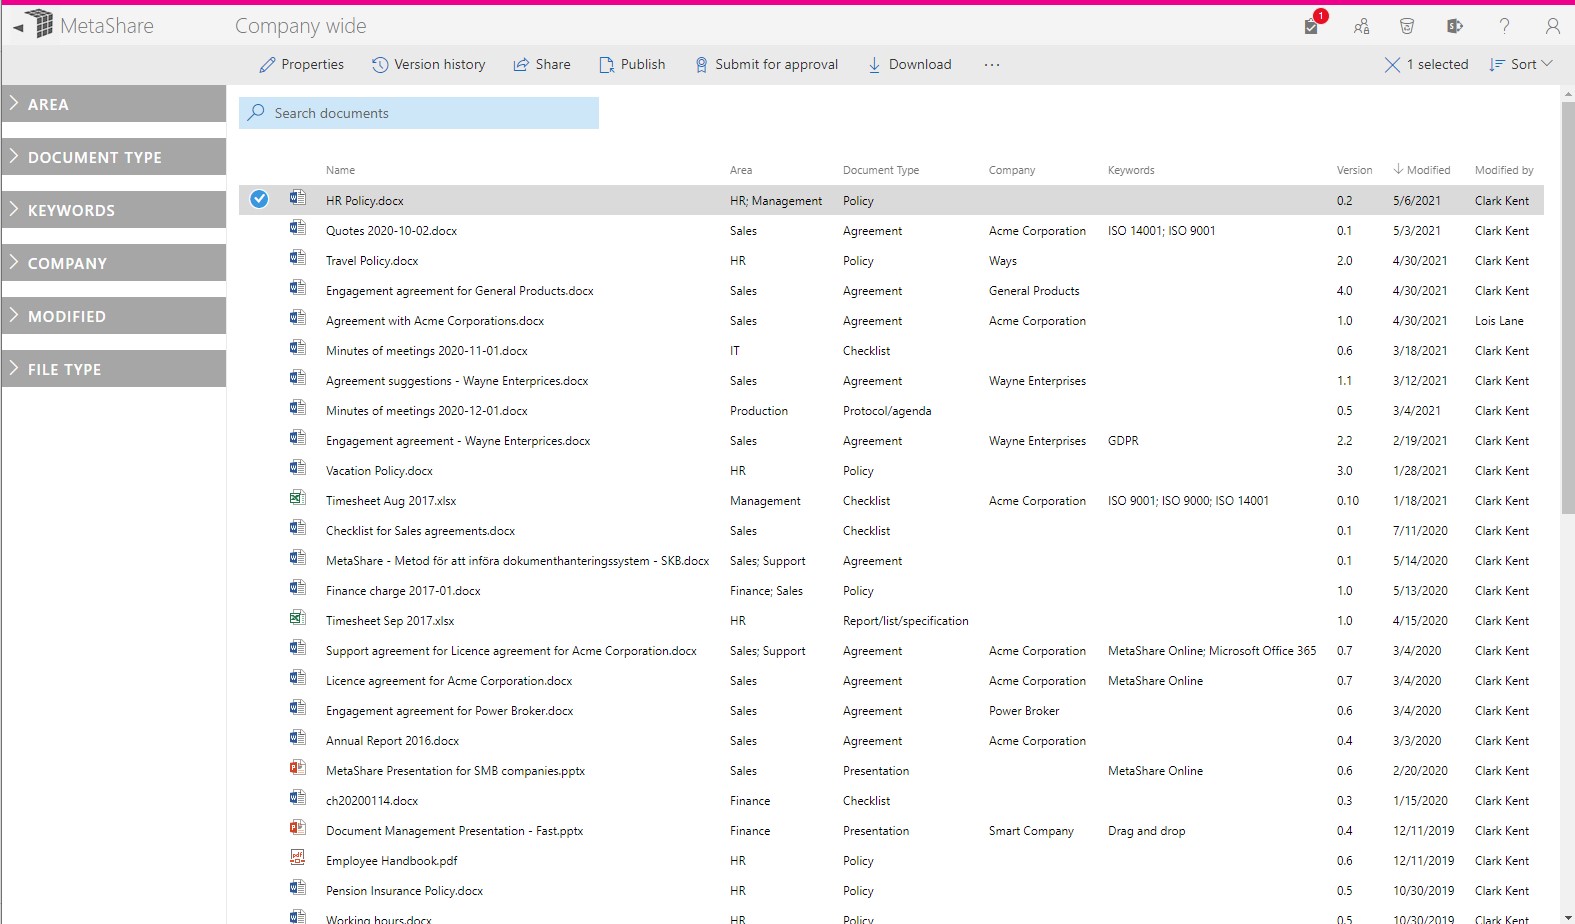Open the help question mark icon
The height and width of the screenshot is (924, 1575).
1504,26
